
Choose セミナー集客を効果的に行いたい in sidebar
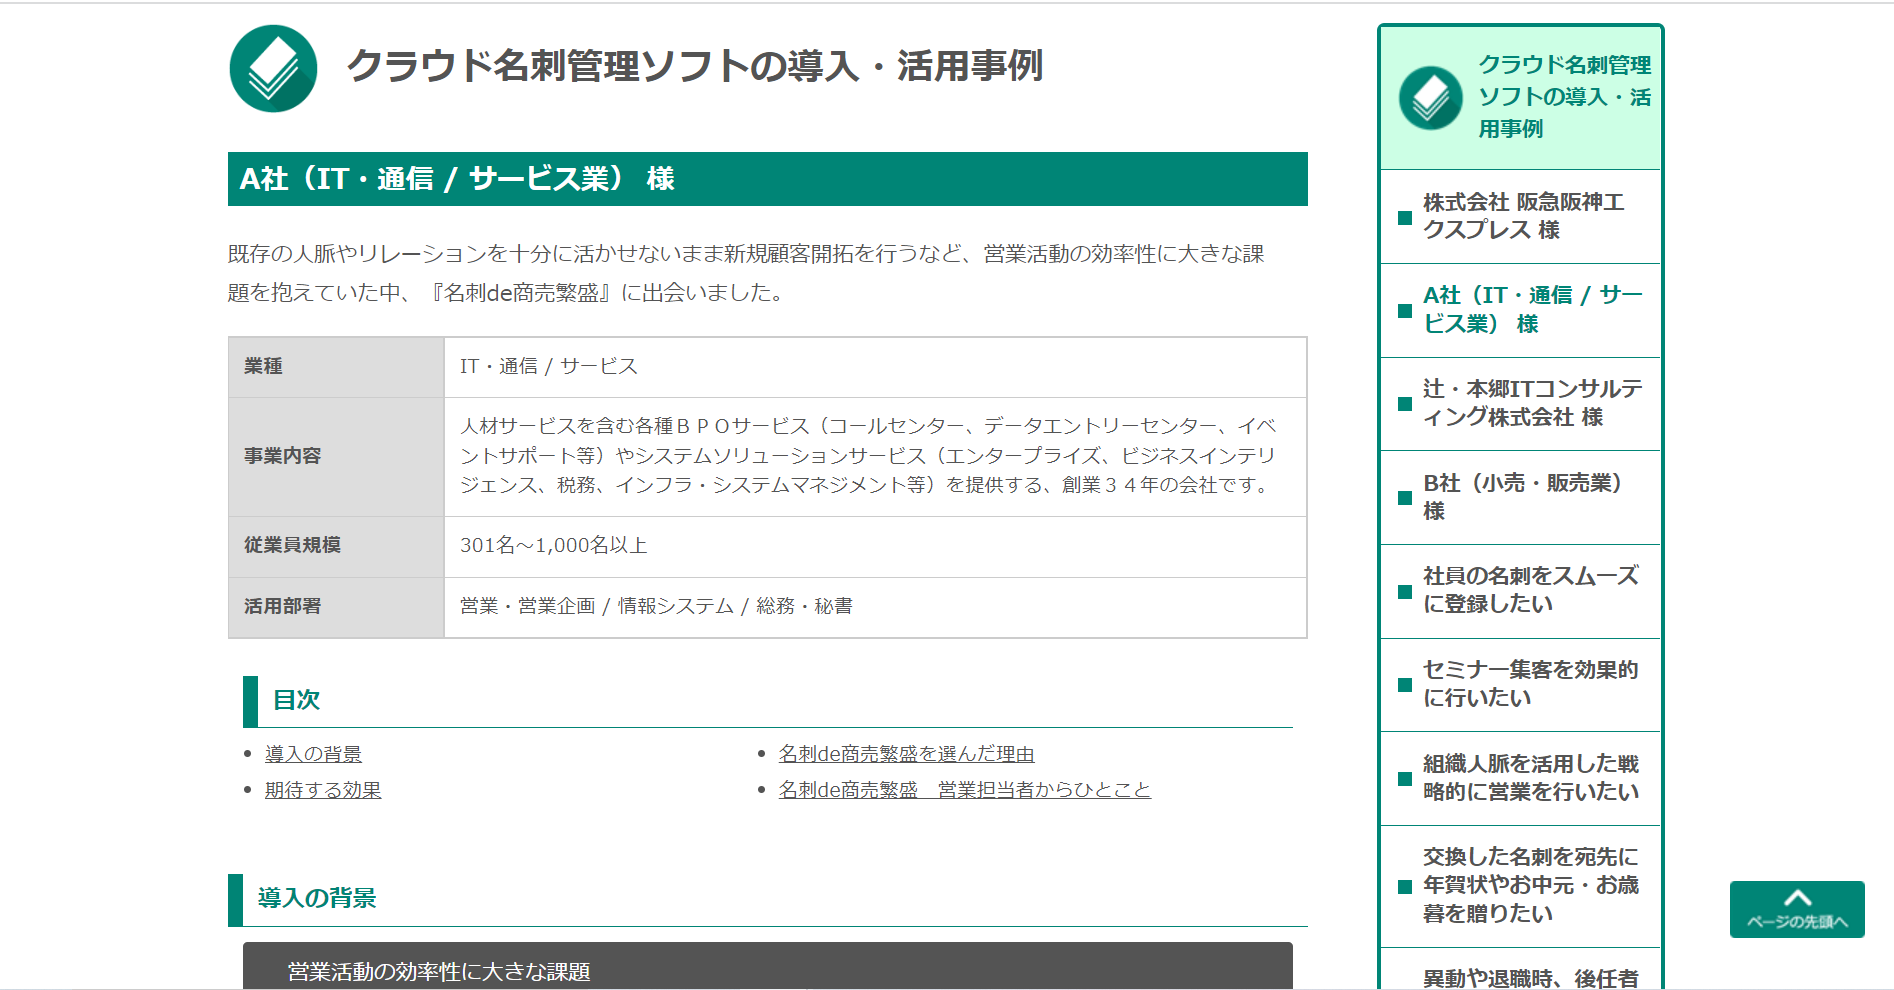tap(1530, 684)
